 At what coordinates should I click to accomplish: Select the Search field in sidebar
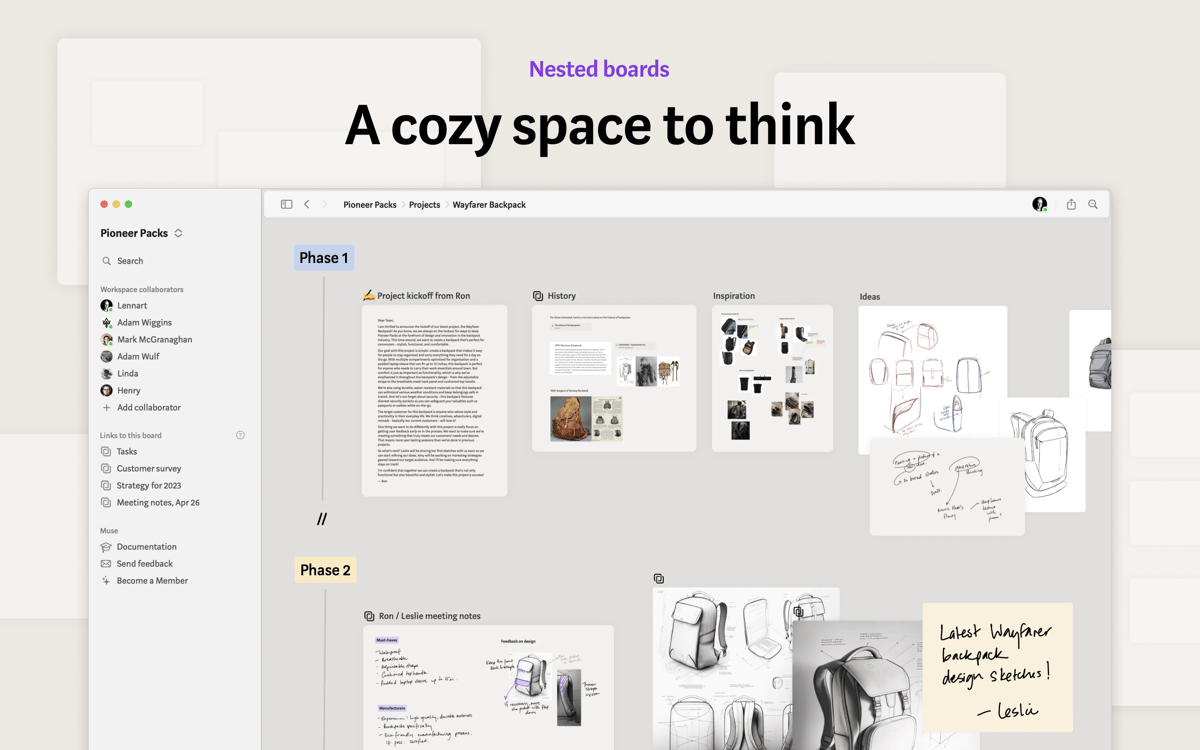coord(130,261)
